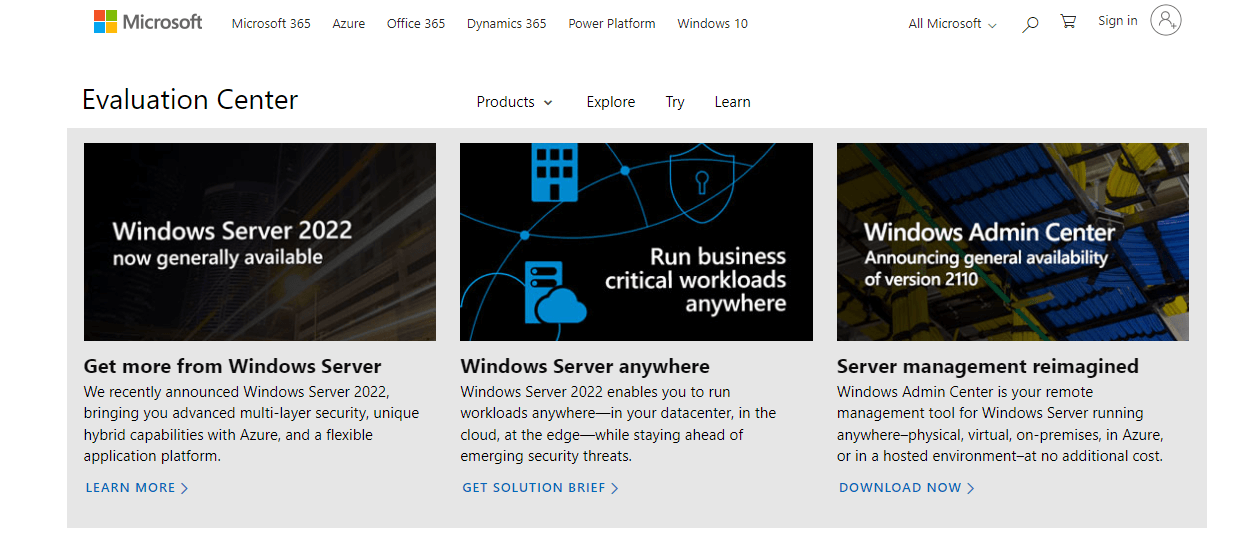The image size is (1254, 547).
Task: Open the Windows Admin Center banner image
Action: pos(1012,242)
